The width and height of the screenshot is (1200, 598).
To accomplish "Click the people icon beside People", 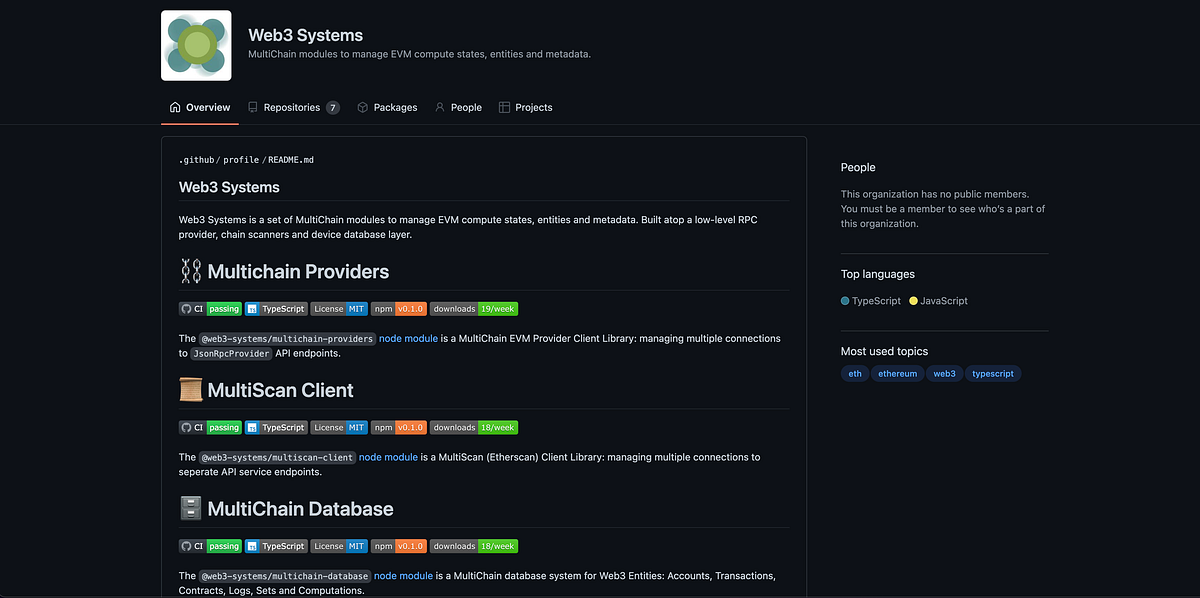I will (x=438, y=107).
